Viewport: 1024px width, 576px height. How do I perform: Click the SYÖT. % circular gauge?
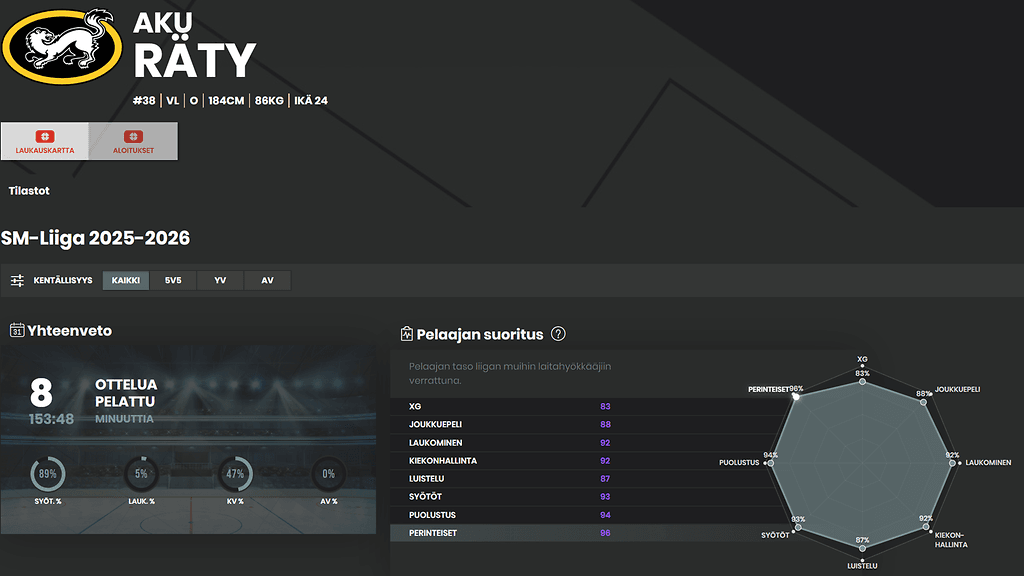(46, 474)
